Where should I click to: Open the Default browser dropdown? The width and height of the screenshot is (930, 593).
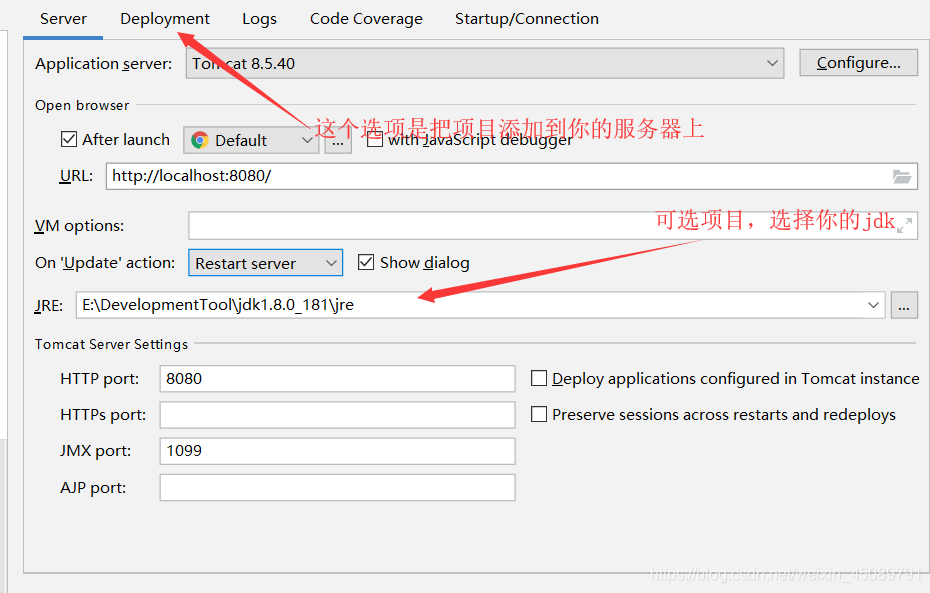(251, 140)
